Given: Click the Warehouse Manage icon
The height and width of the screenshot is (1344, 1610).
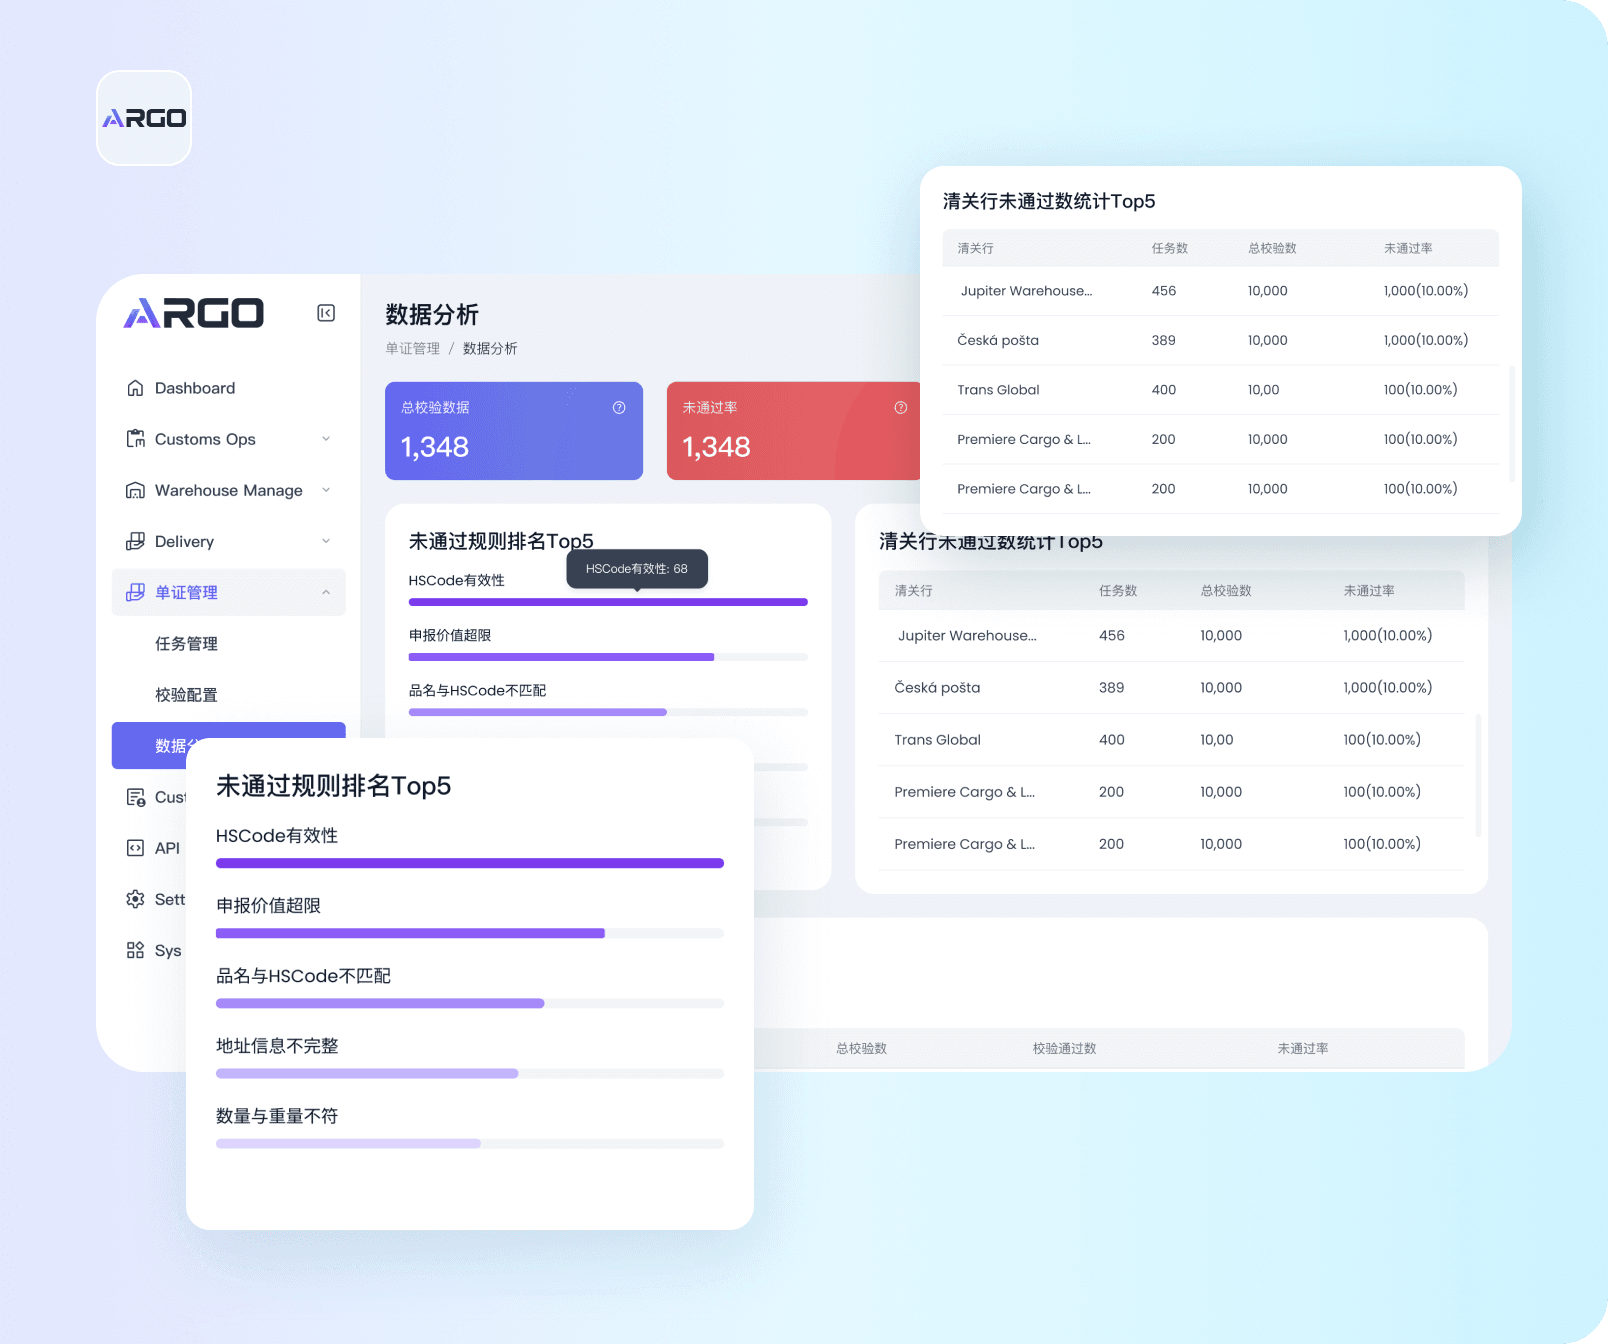Looking at the screenshot, I should tap(135, 490).
